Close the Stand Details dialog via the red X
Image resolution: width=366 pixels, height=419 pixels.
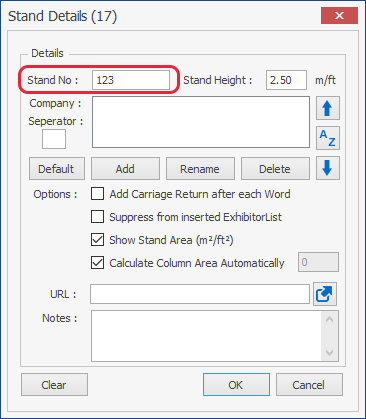pos(339,15)
